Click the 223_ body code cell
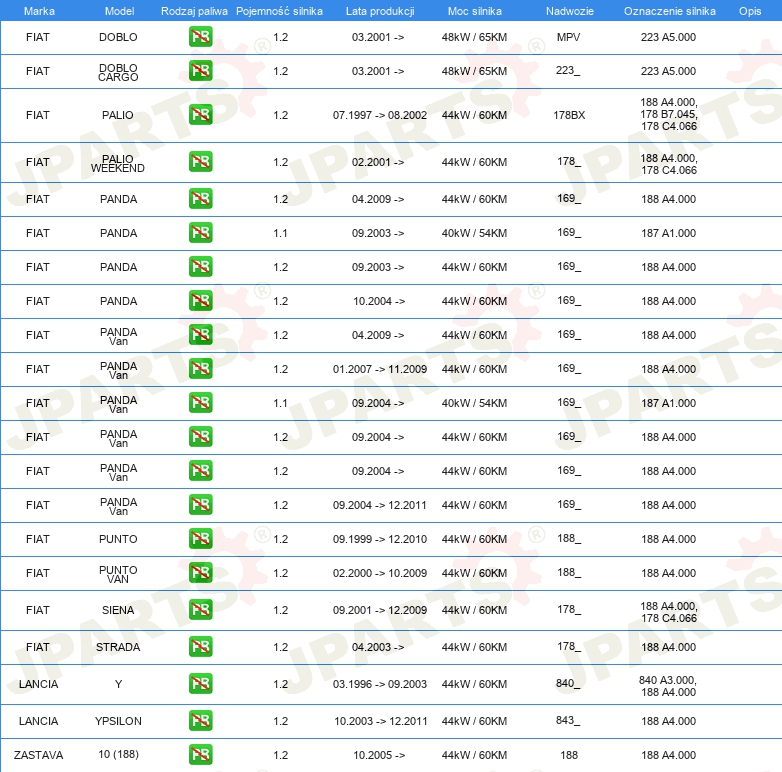 569,70
